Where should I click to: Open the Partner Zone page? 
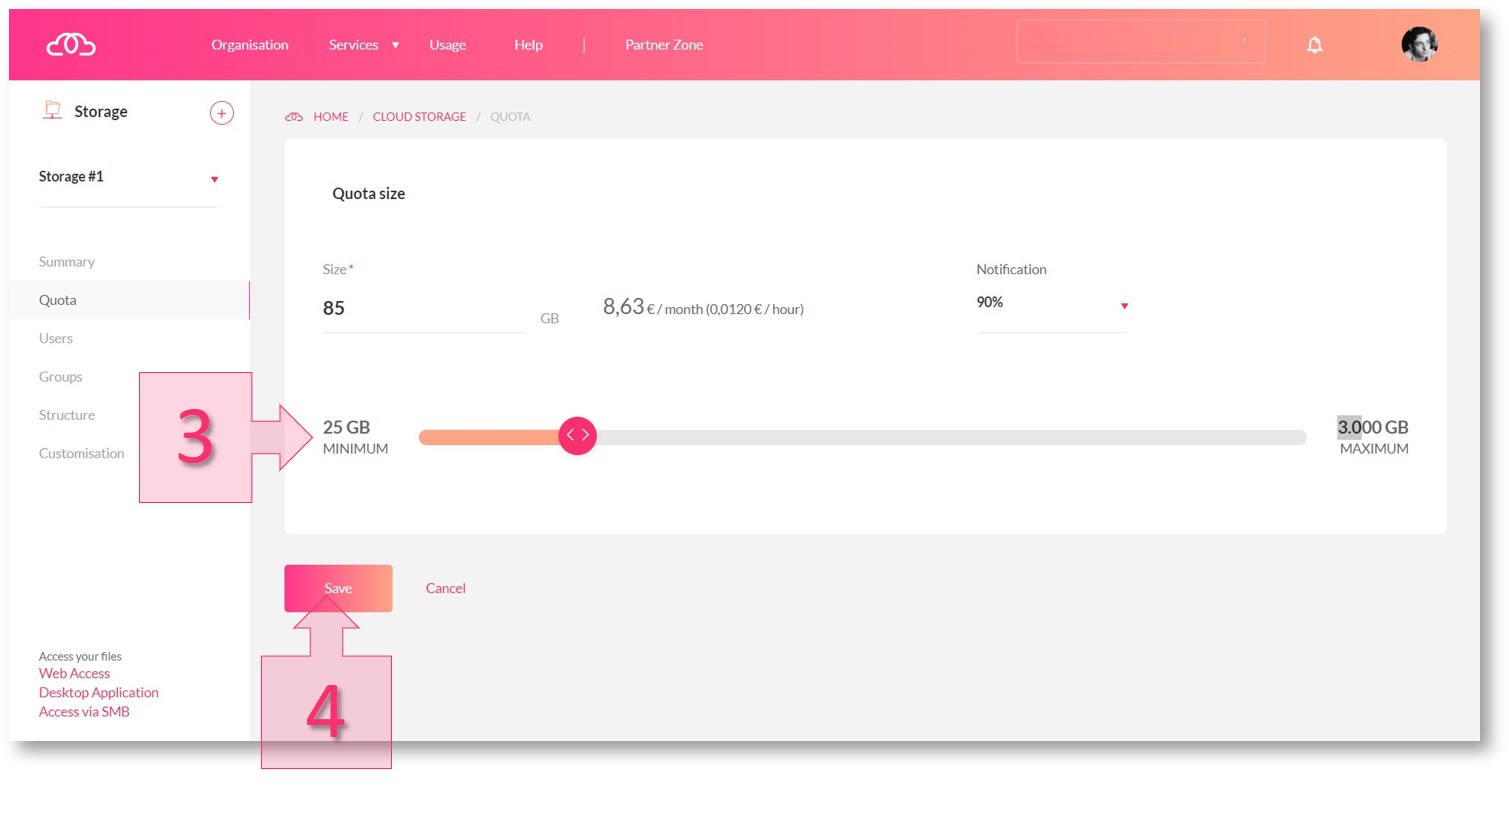click(x=664, y=45)
